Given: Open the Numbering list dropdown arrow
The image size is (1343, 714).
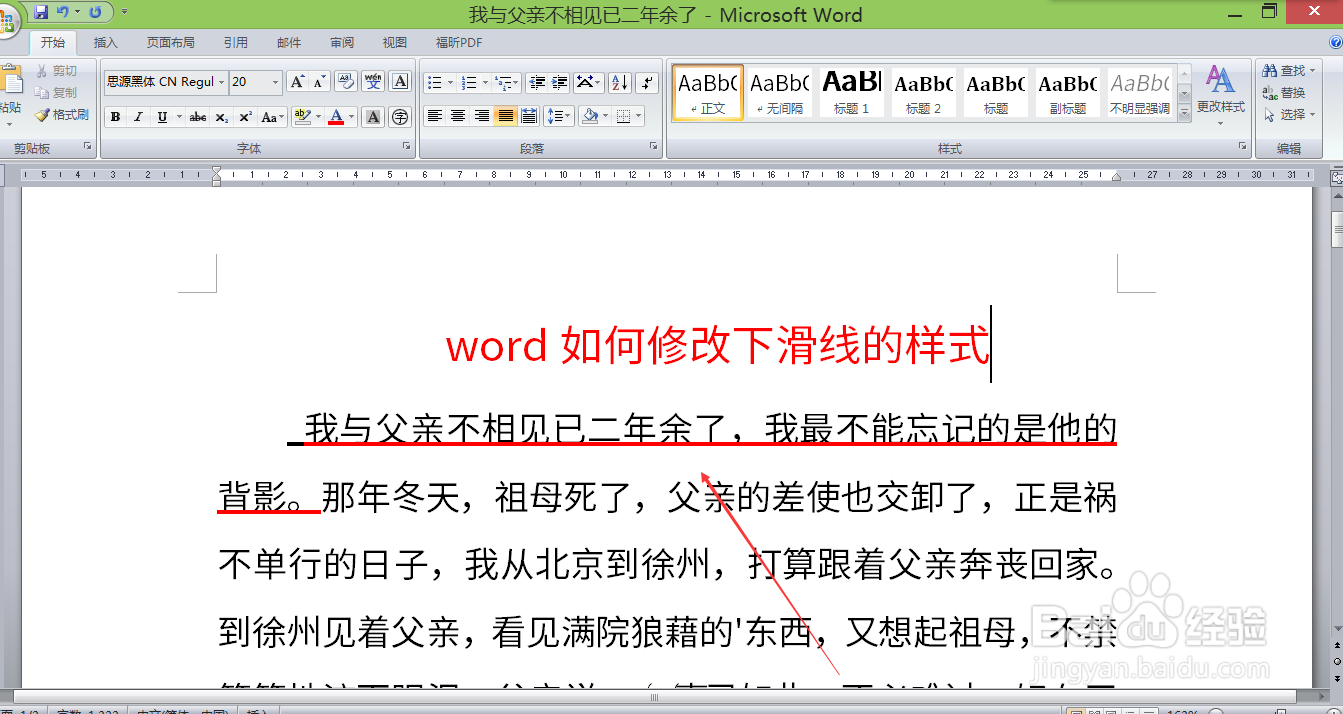Looking at the screenshot, I should click(x=485, y=82).
